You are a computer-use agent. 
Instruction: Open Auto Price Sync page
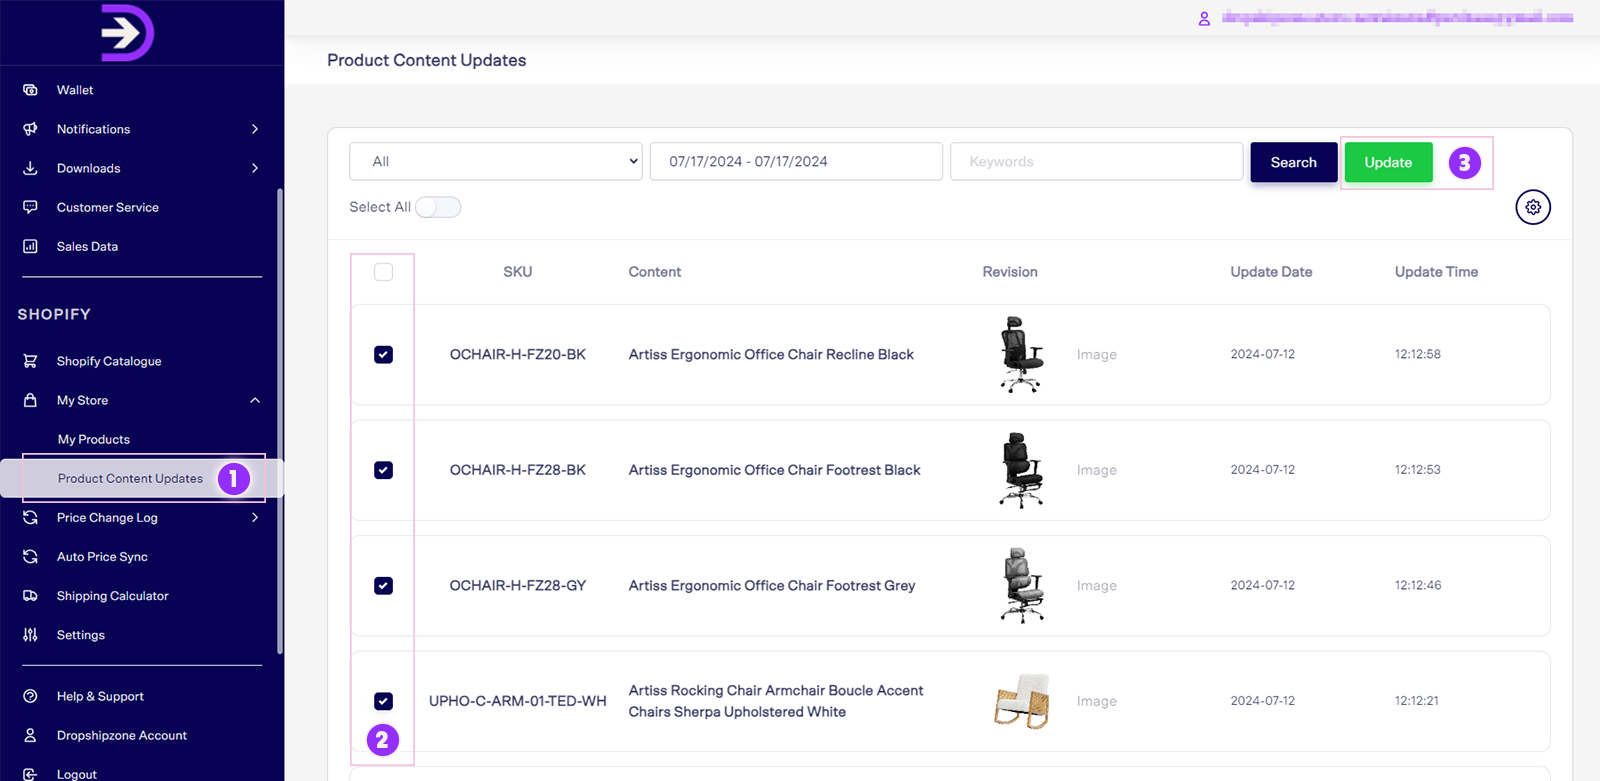click(102, 556)
